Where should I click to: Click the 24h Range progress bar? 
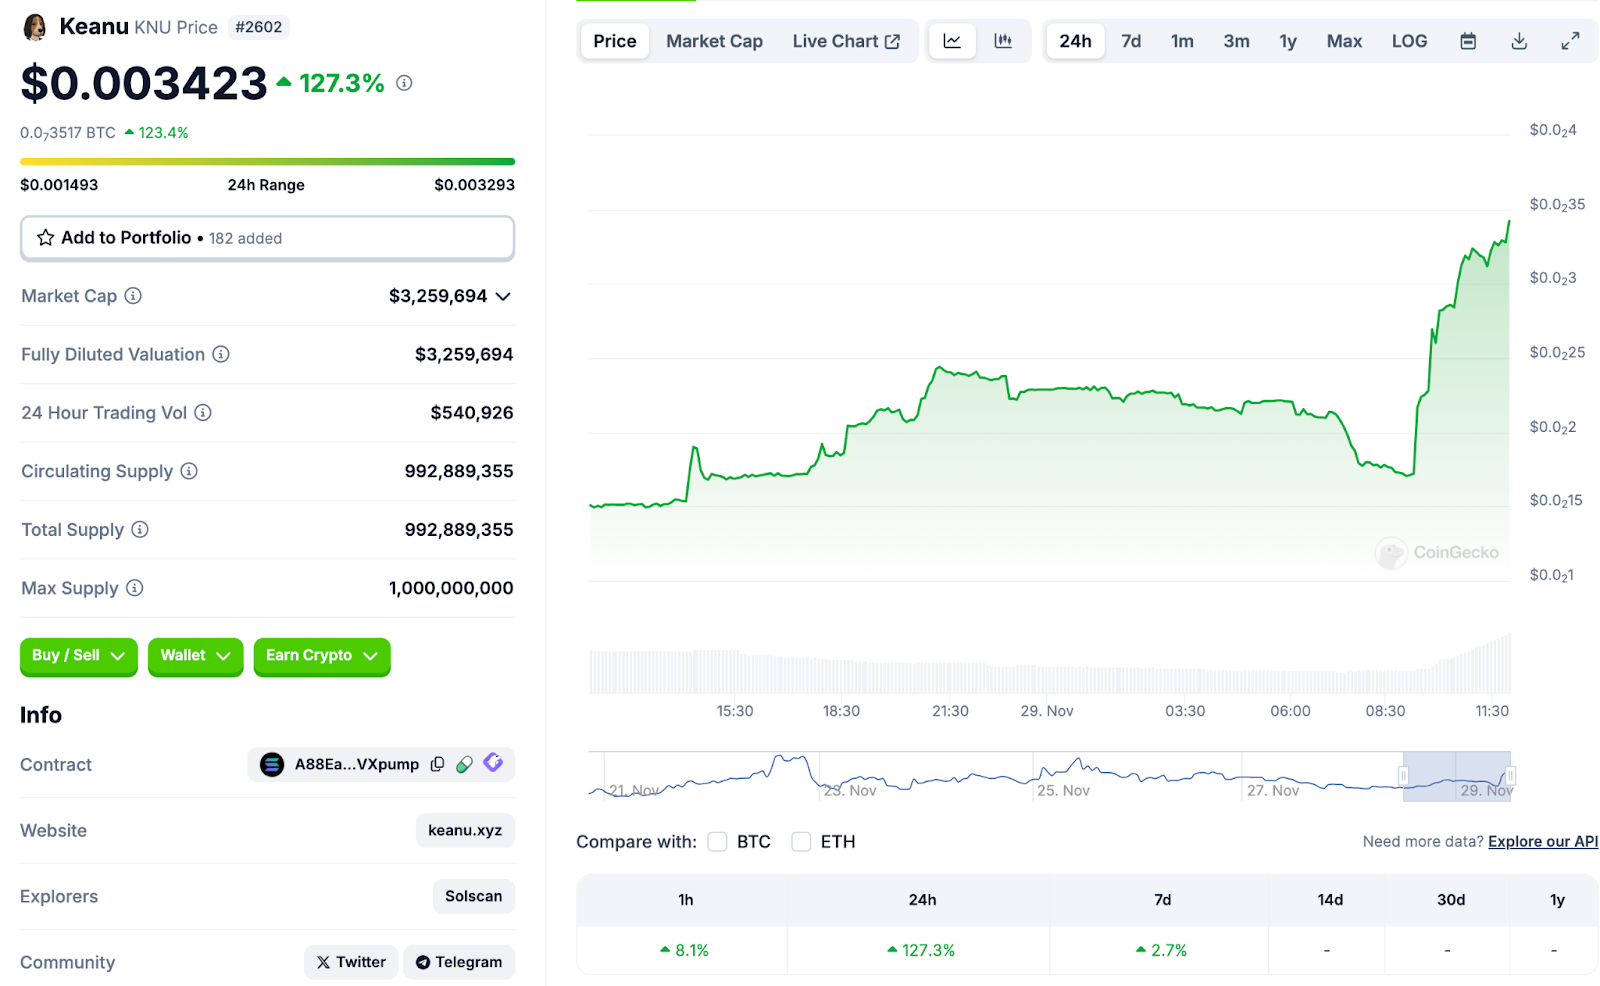(x=267, y=161)
